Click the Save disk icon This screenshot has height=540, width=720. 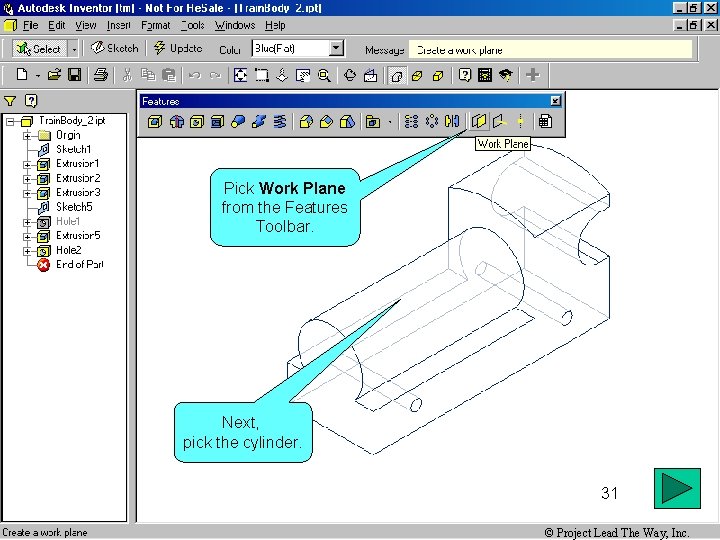74,75
